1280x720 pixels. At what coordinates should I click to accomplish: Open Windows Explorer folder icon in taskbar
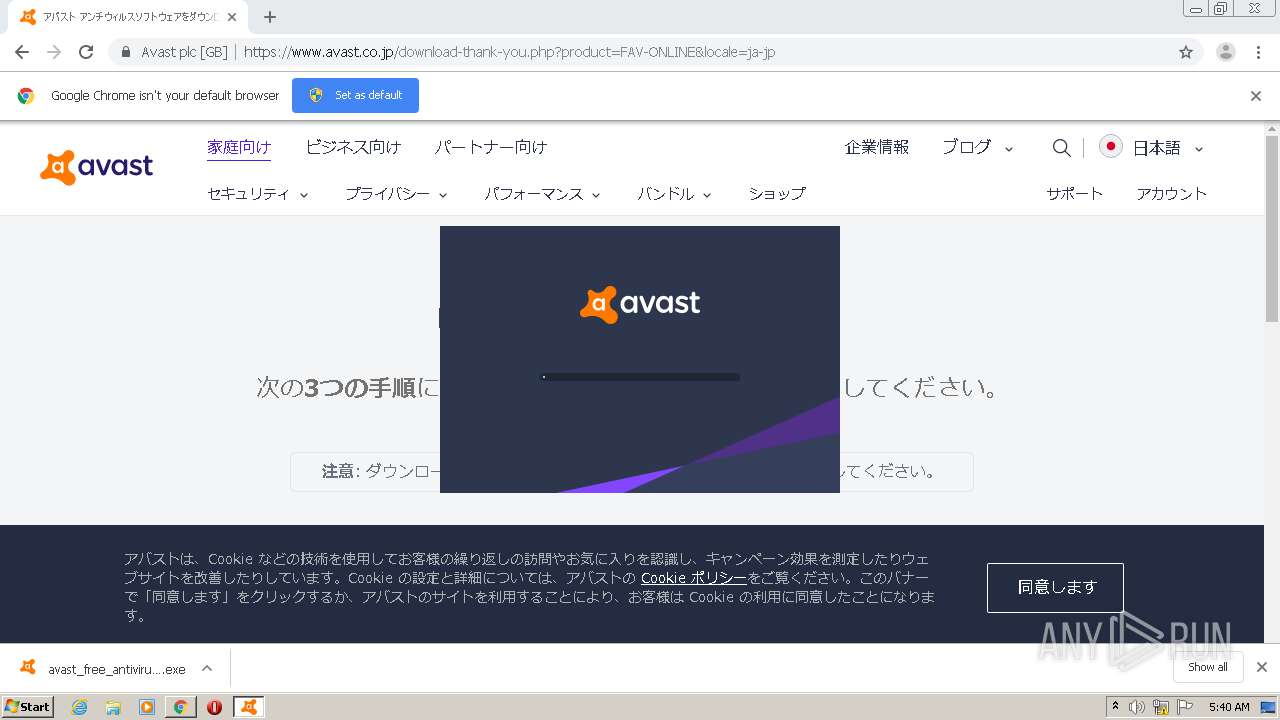(113, 707)
